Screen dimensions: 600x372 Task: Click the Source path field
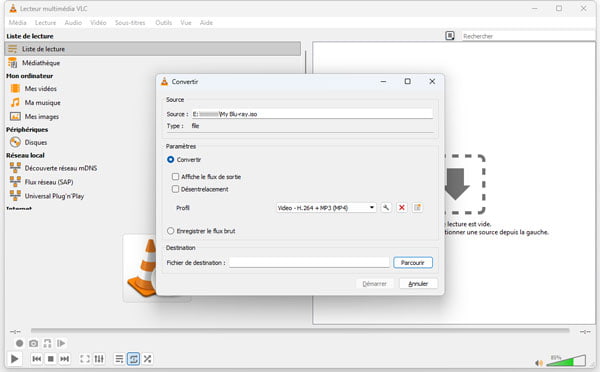pos(312,114)
